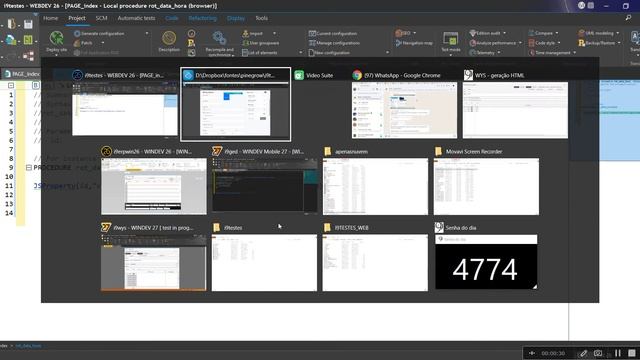Click the Telemetry icon
The width and height of the screenshot is (640, 360).
[x=473, y=53]
